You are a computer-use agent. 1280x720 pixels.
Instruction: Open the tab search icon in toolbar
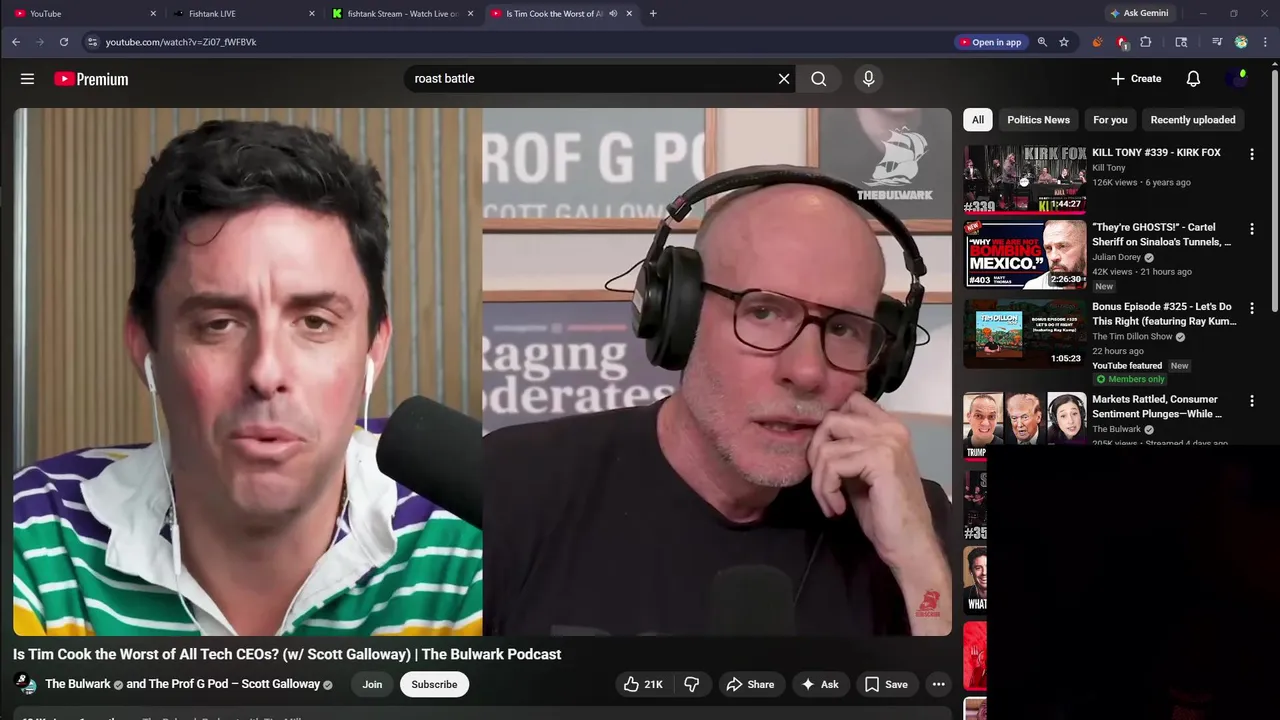1181,42
